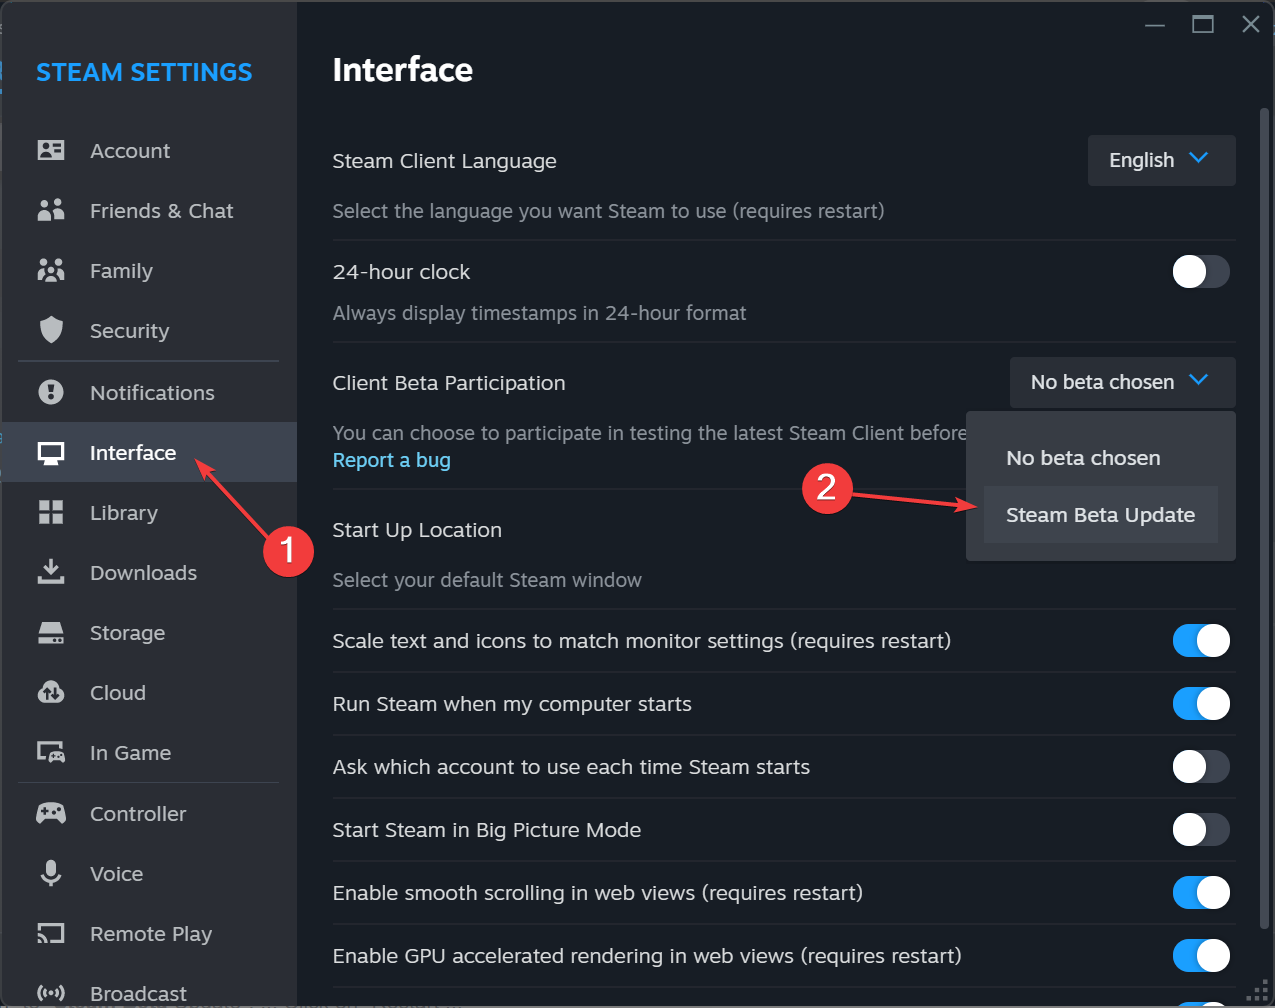Select the Interface settings label

[133, 453]
